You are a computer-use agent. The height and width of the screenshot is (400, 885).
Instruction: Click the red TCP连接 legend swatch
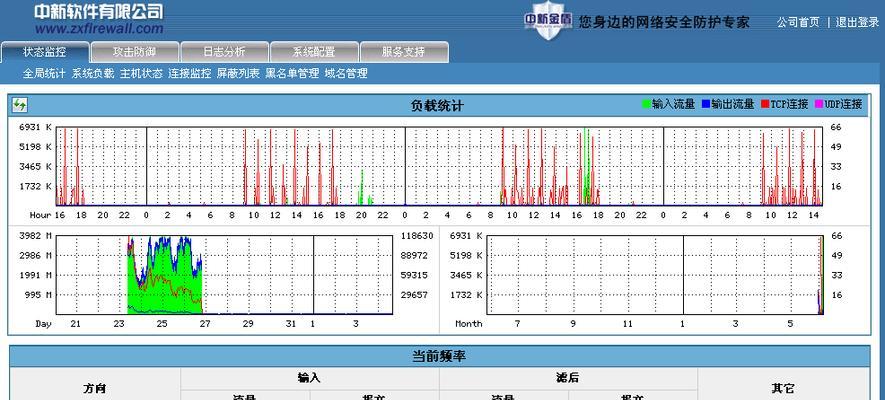pos(765,104)
